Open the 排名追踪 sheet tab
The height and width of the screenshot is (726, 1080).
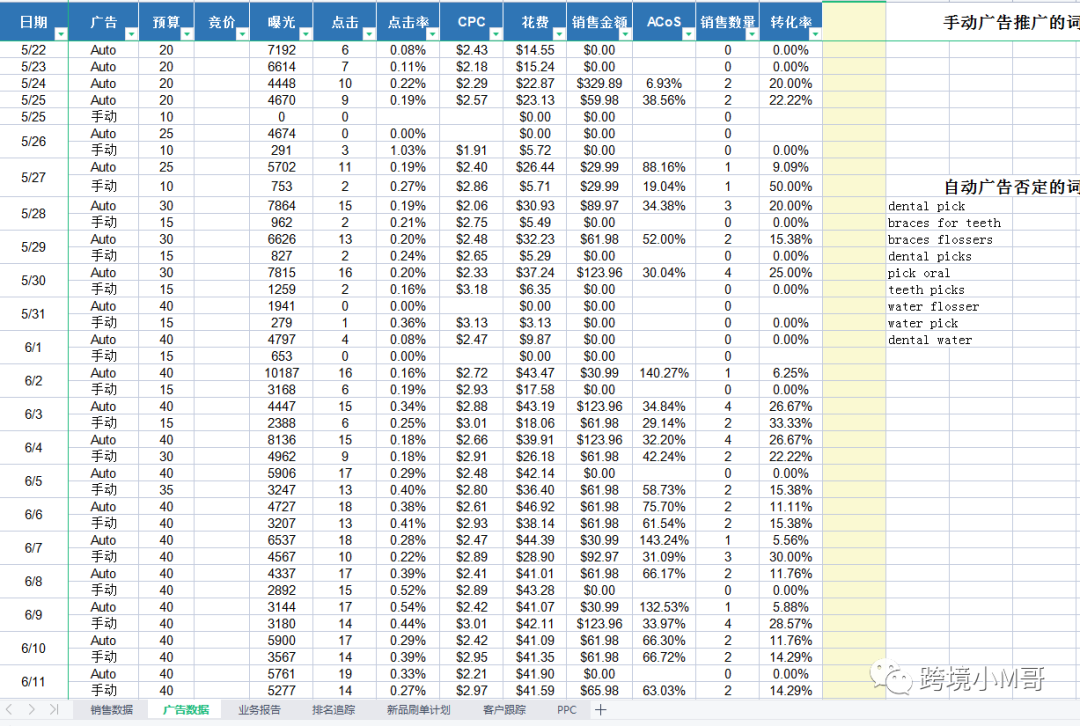coord(333,710)
